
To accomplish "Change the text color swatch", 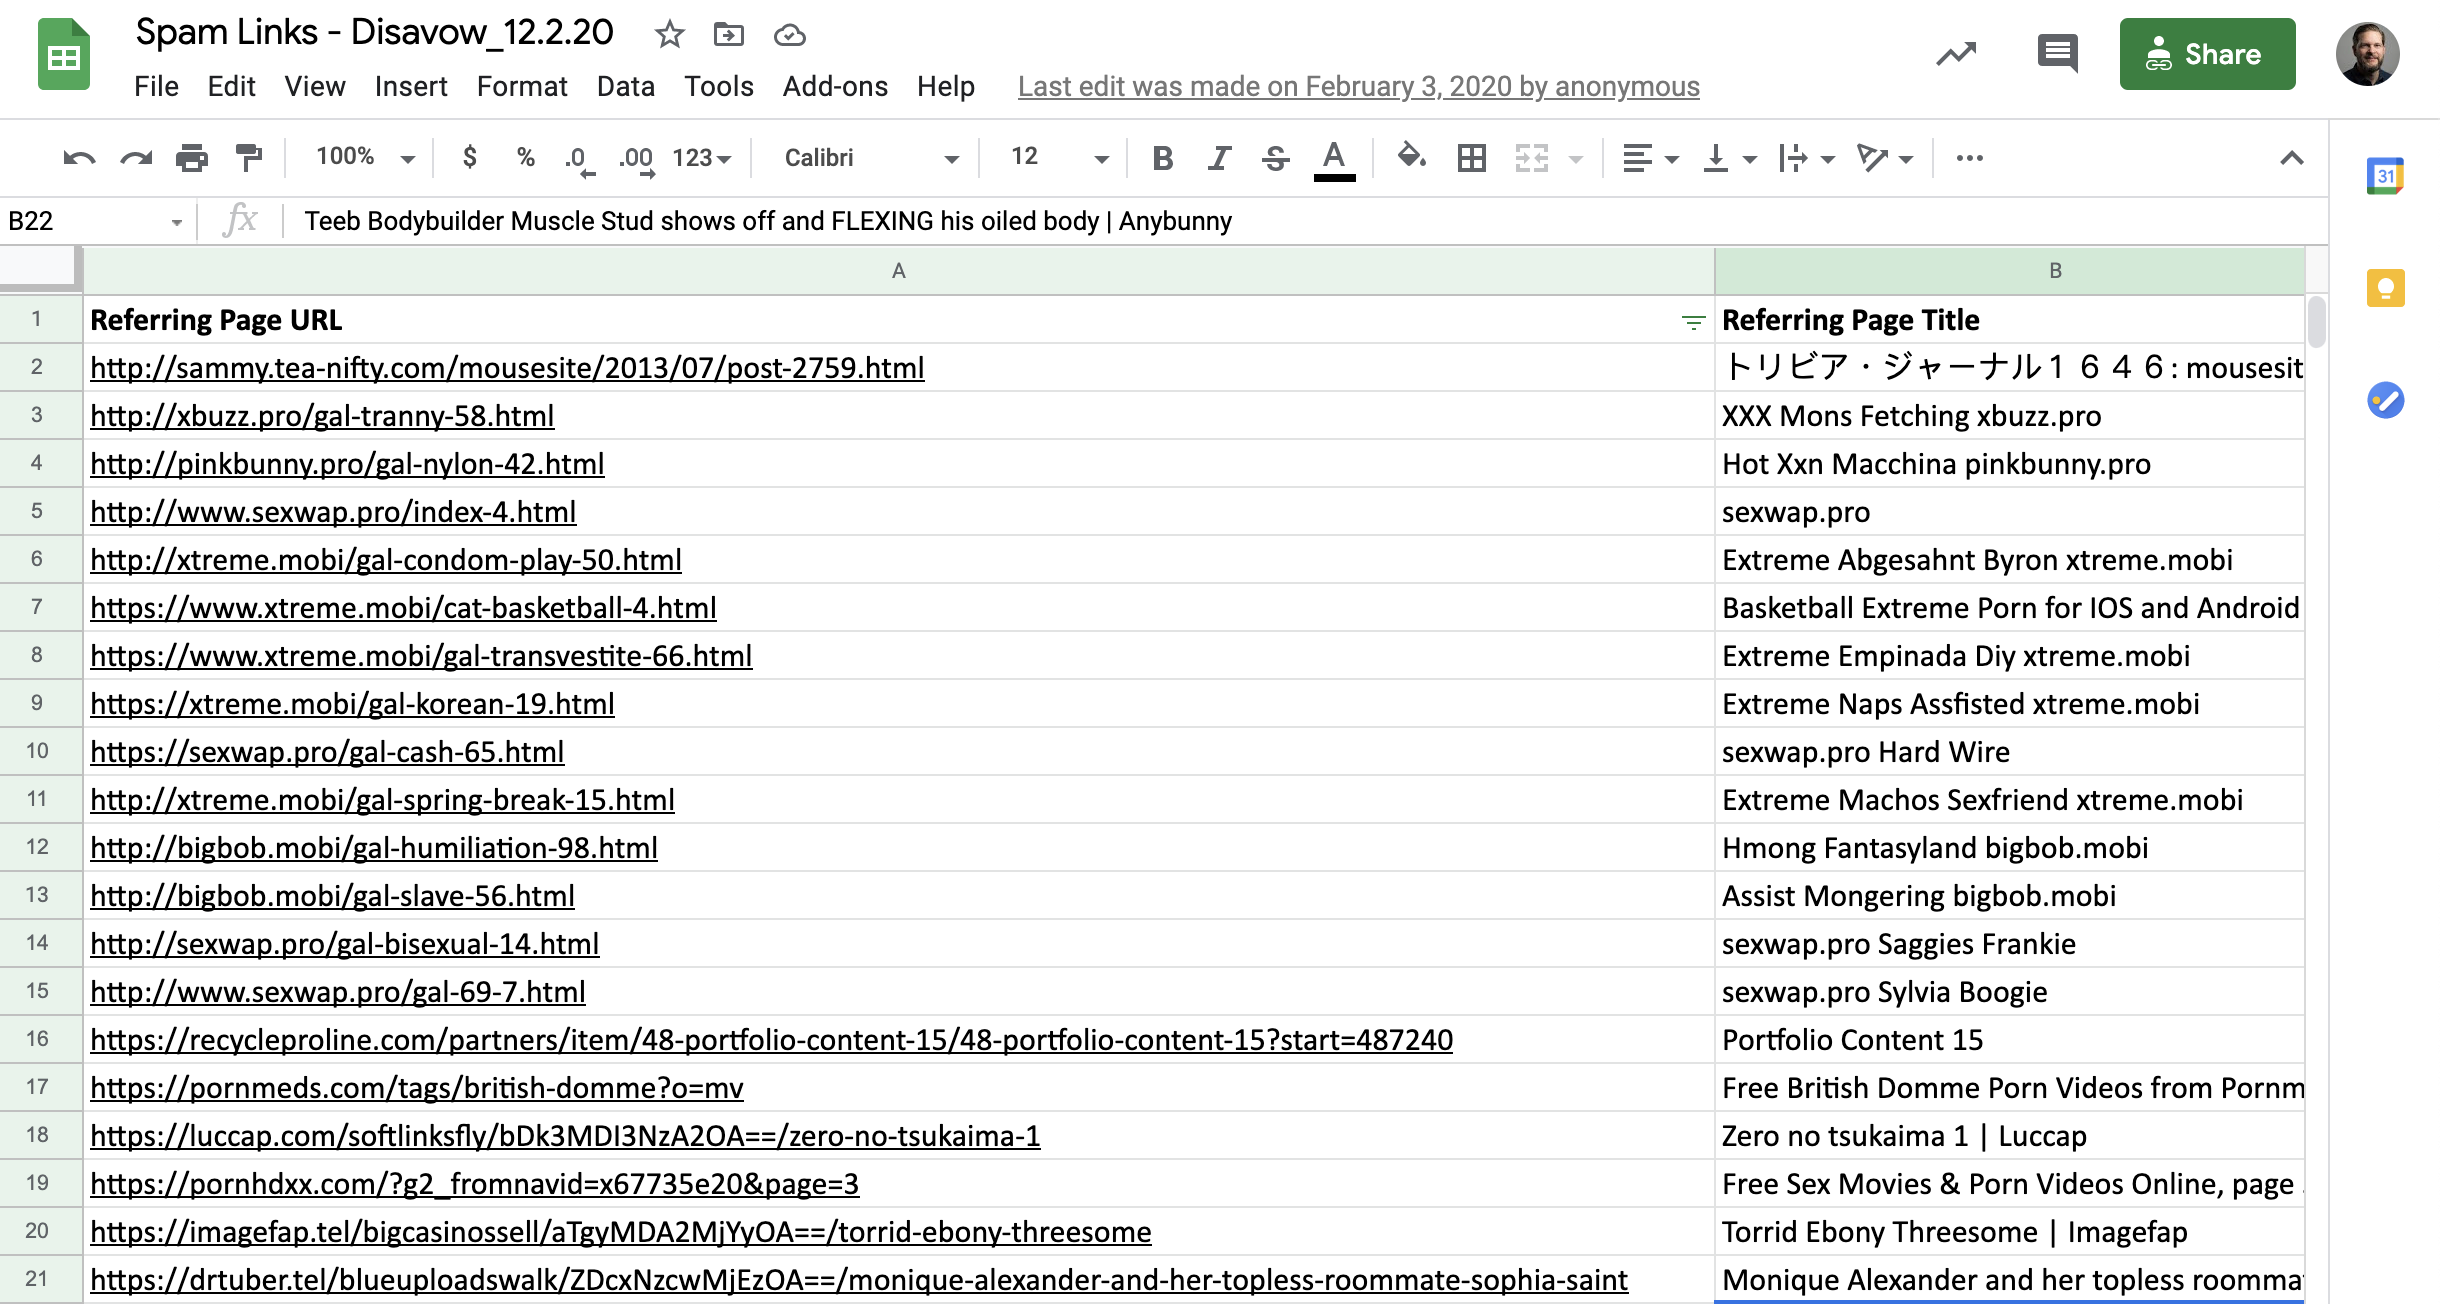I will [x=1333, y=157].
